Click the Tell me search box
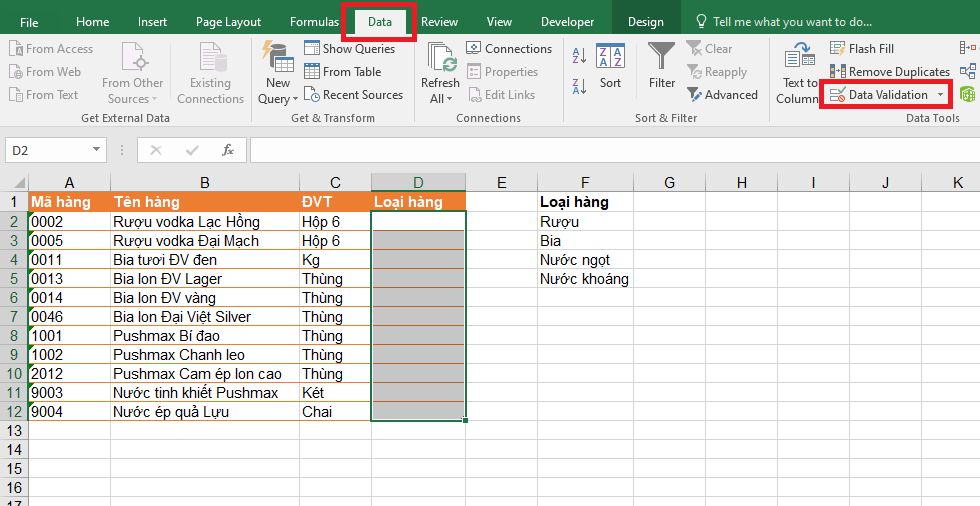The image size is (980, 506). point(795,22)
